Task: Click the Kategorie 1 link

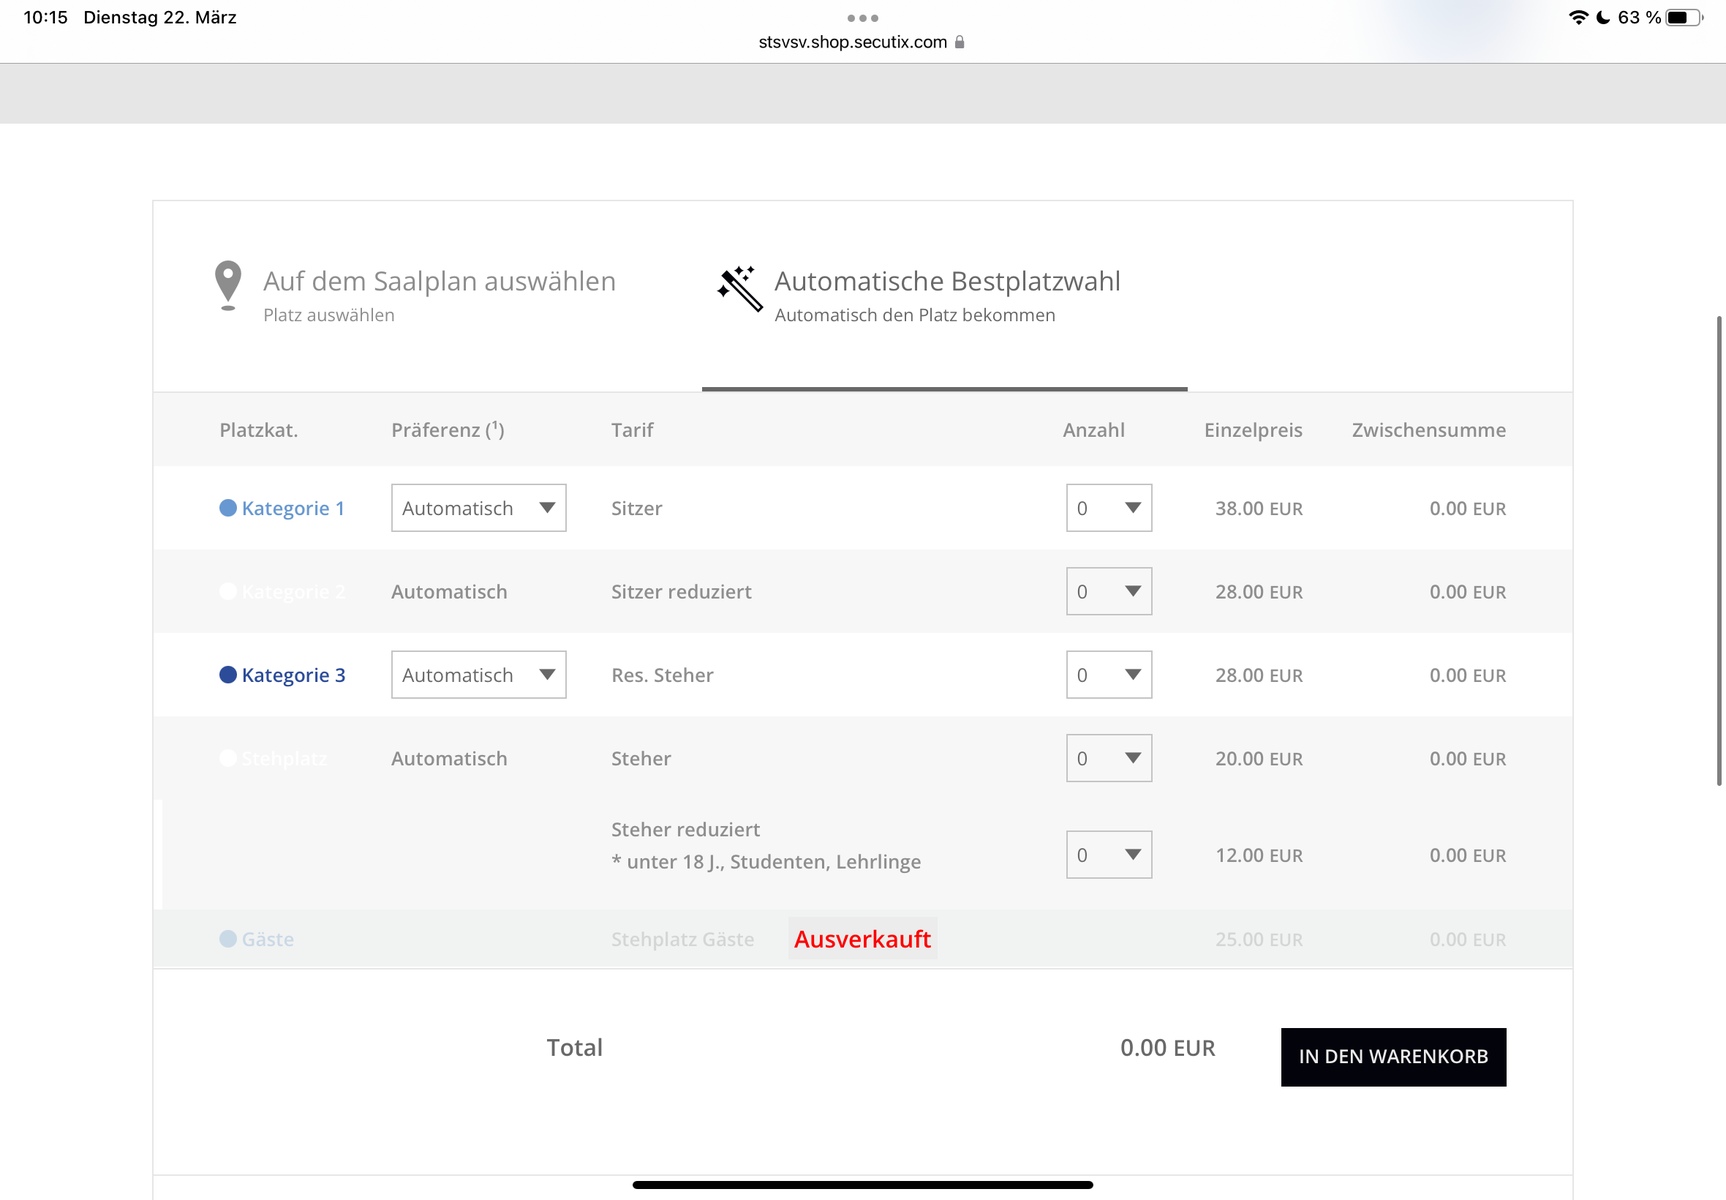Action: coord(293,508)
